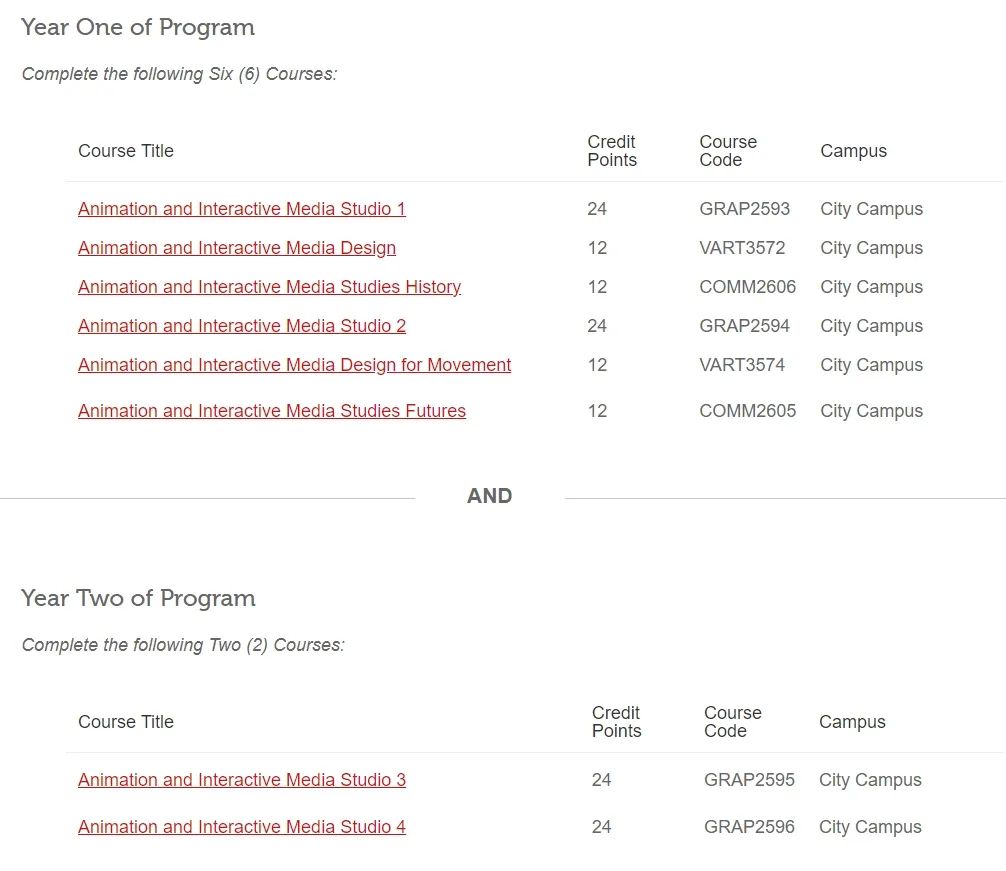
Task: Click Course Title header in Year One table
Action: tap(126, 151)
